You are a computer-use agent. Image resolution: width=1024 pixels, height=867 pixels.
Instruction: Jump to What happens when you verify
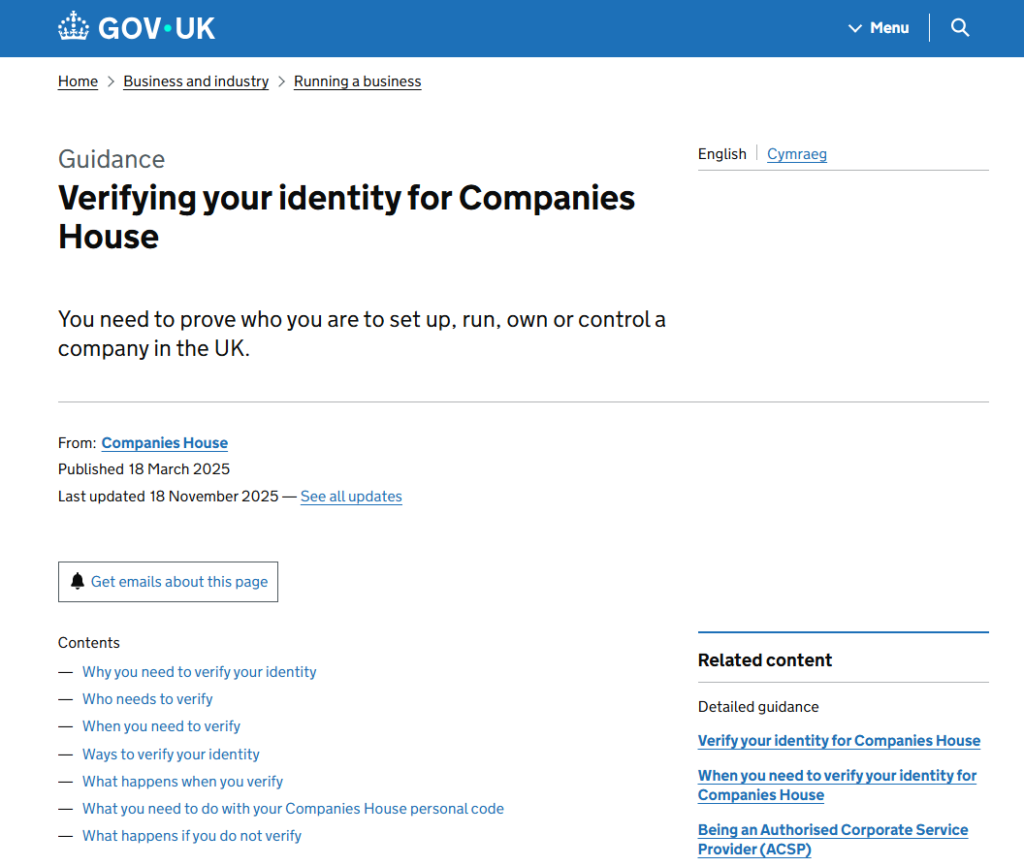182,781
